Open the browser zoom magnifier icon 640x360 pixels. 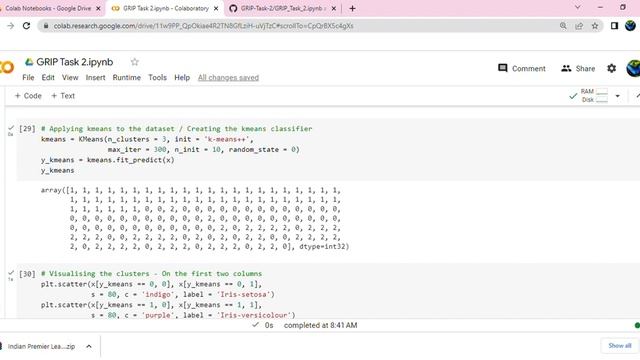click(563, 26)
